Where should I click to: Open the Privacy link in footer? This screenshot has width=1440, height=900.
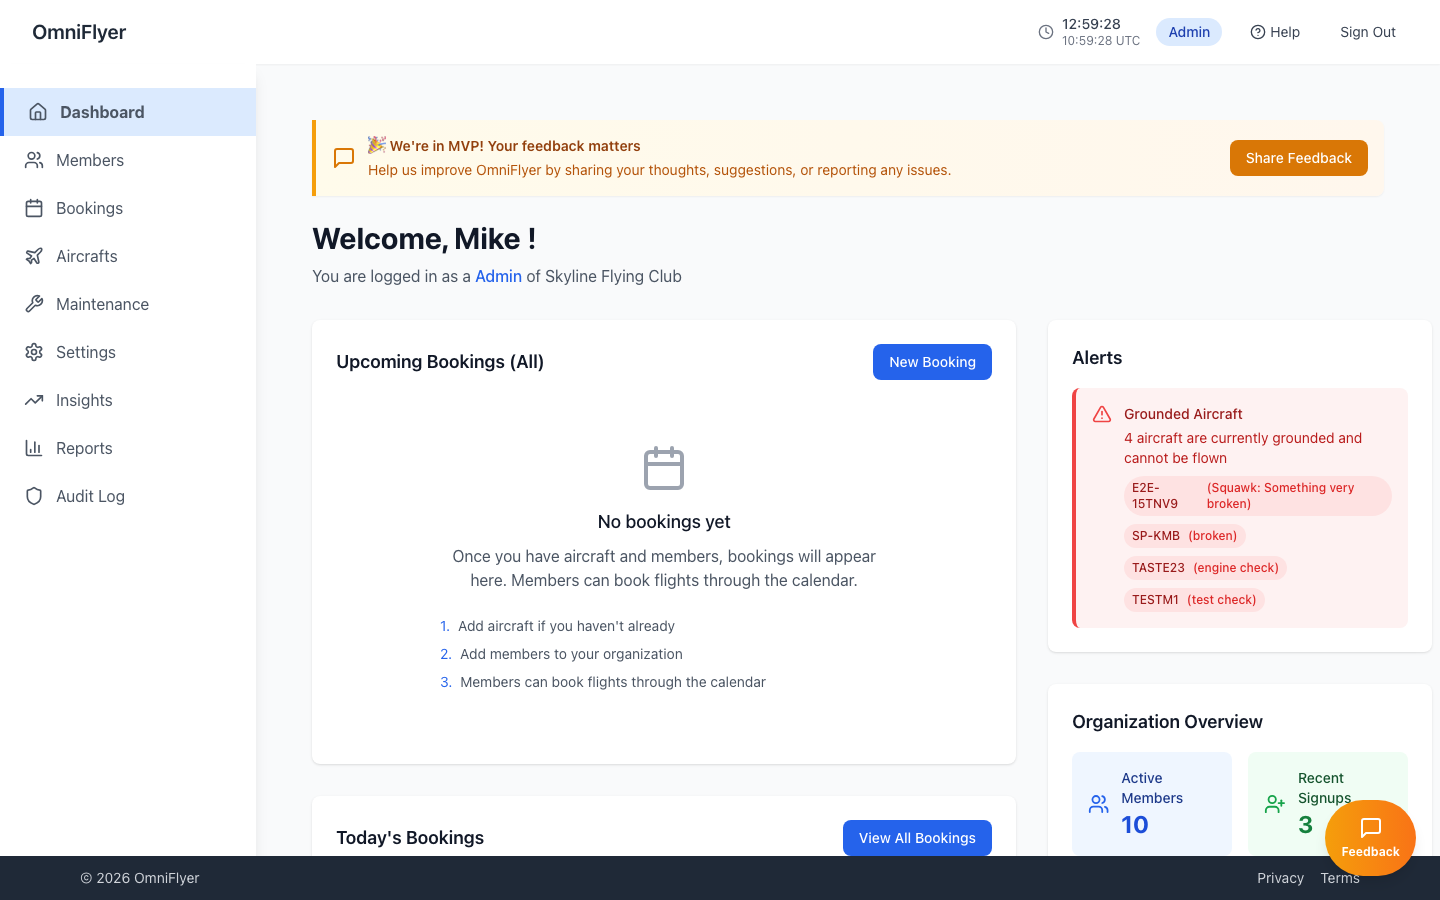tap(1280, 878)
